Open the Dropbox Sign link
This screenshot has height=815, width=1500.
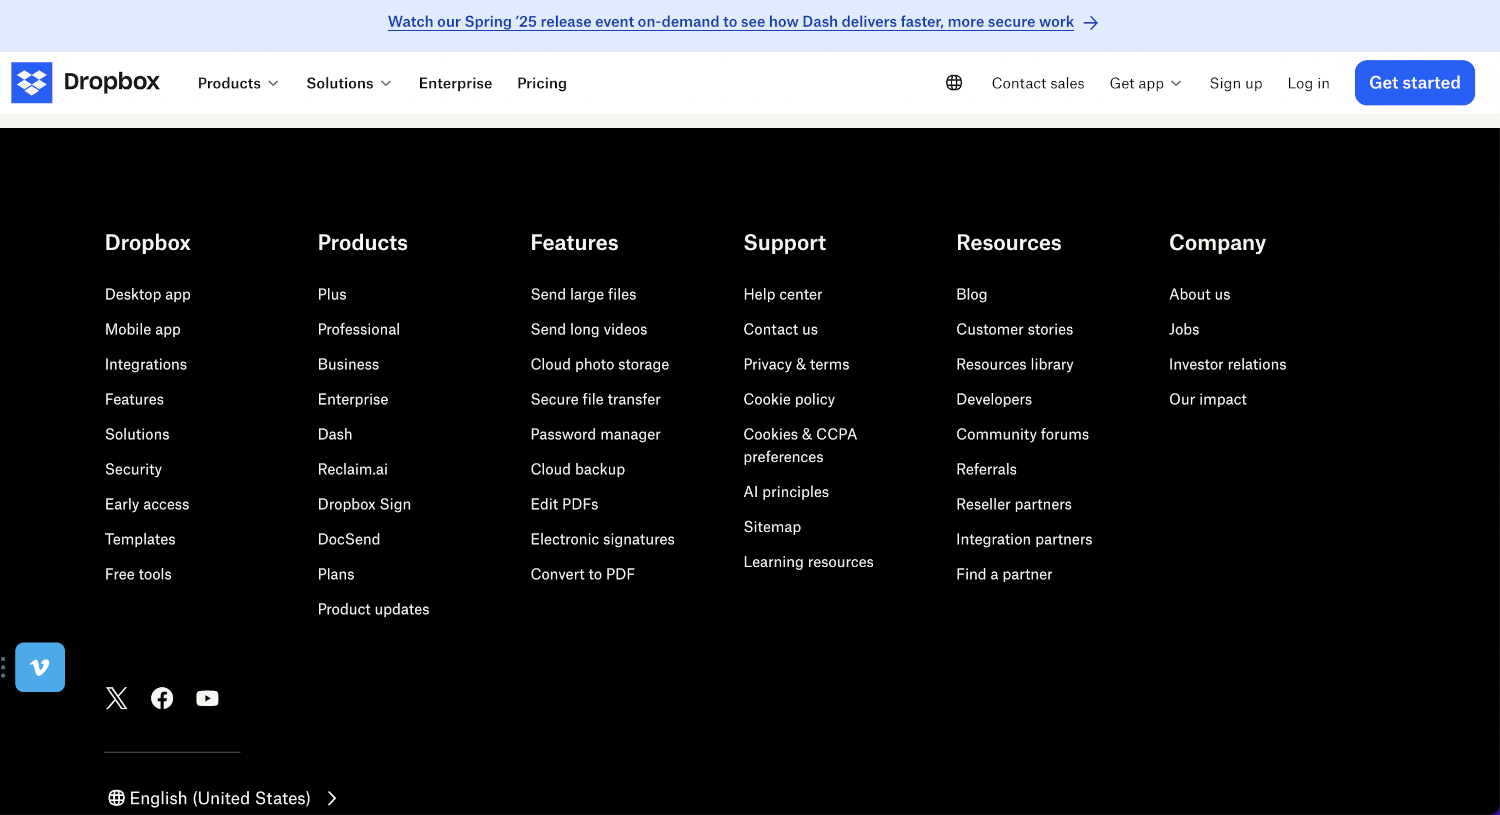click(x=364, y=504)
